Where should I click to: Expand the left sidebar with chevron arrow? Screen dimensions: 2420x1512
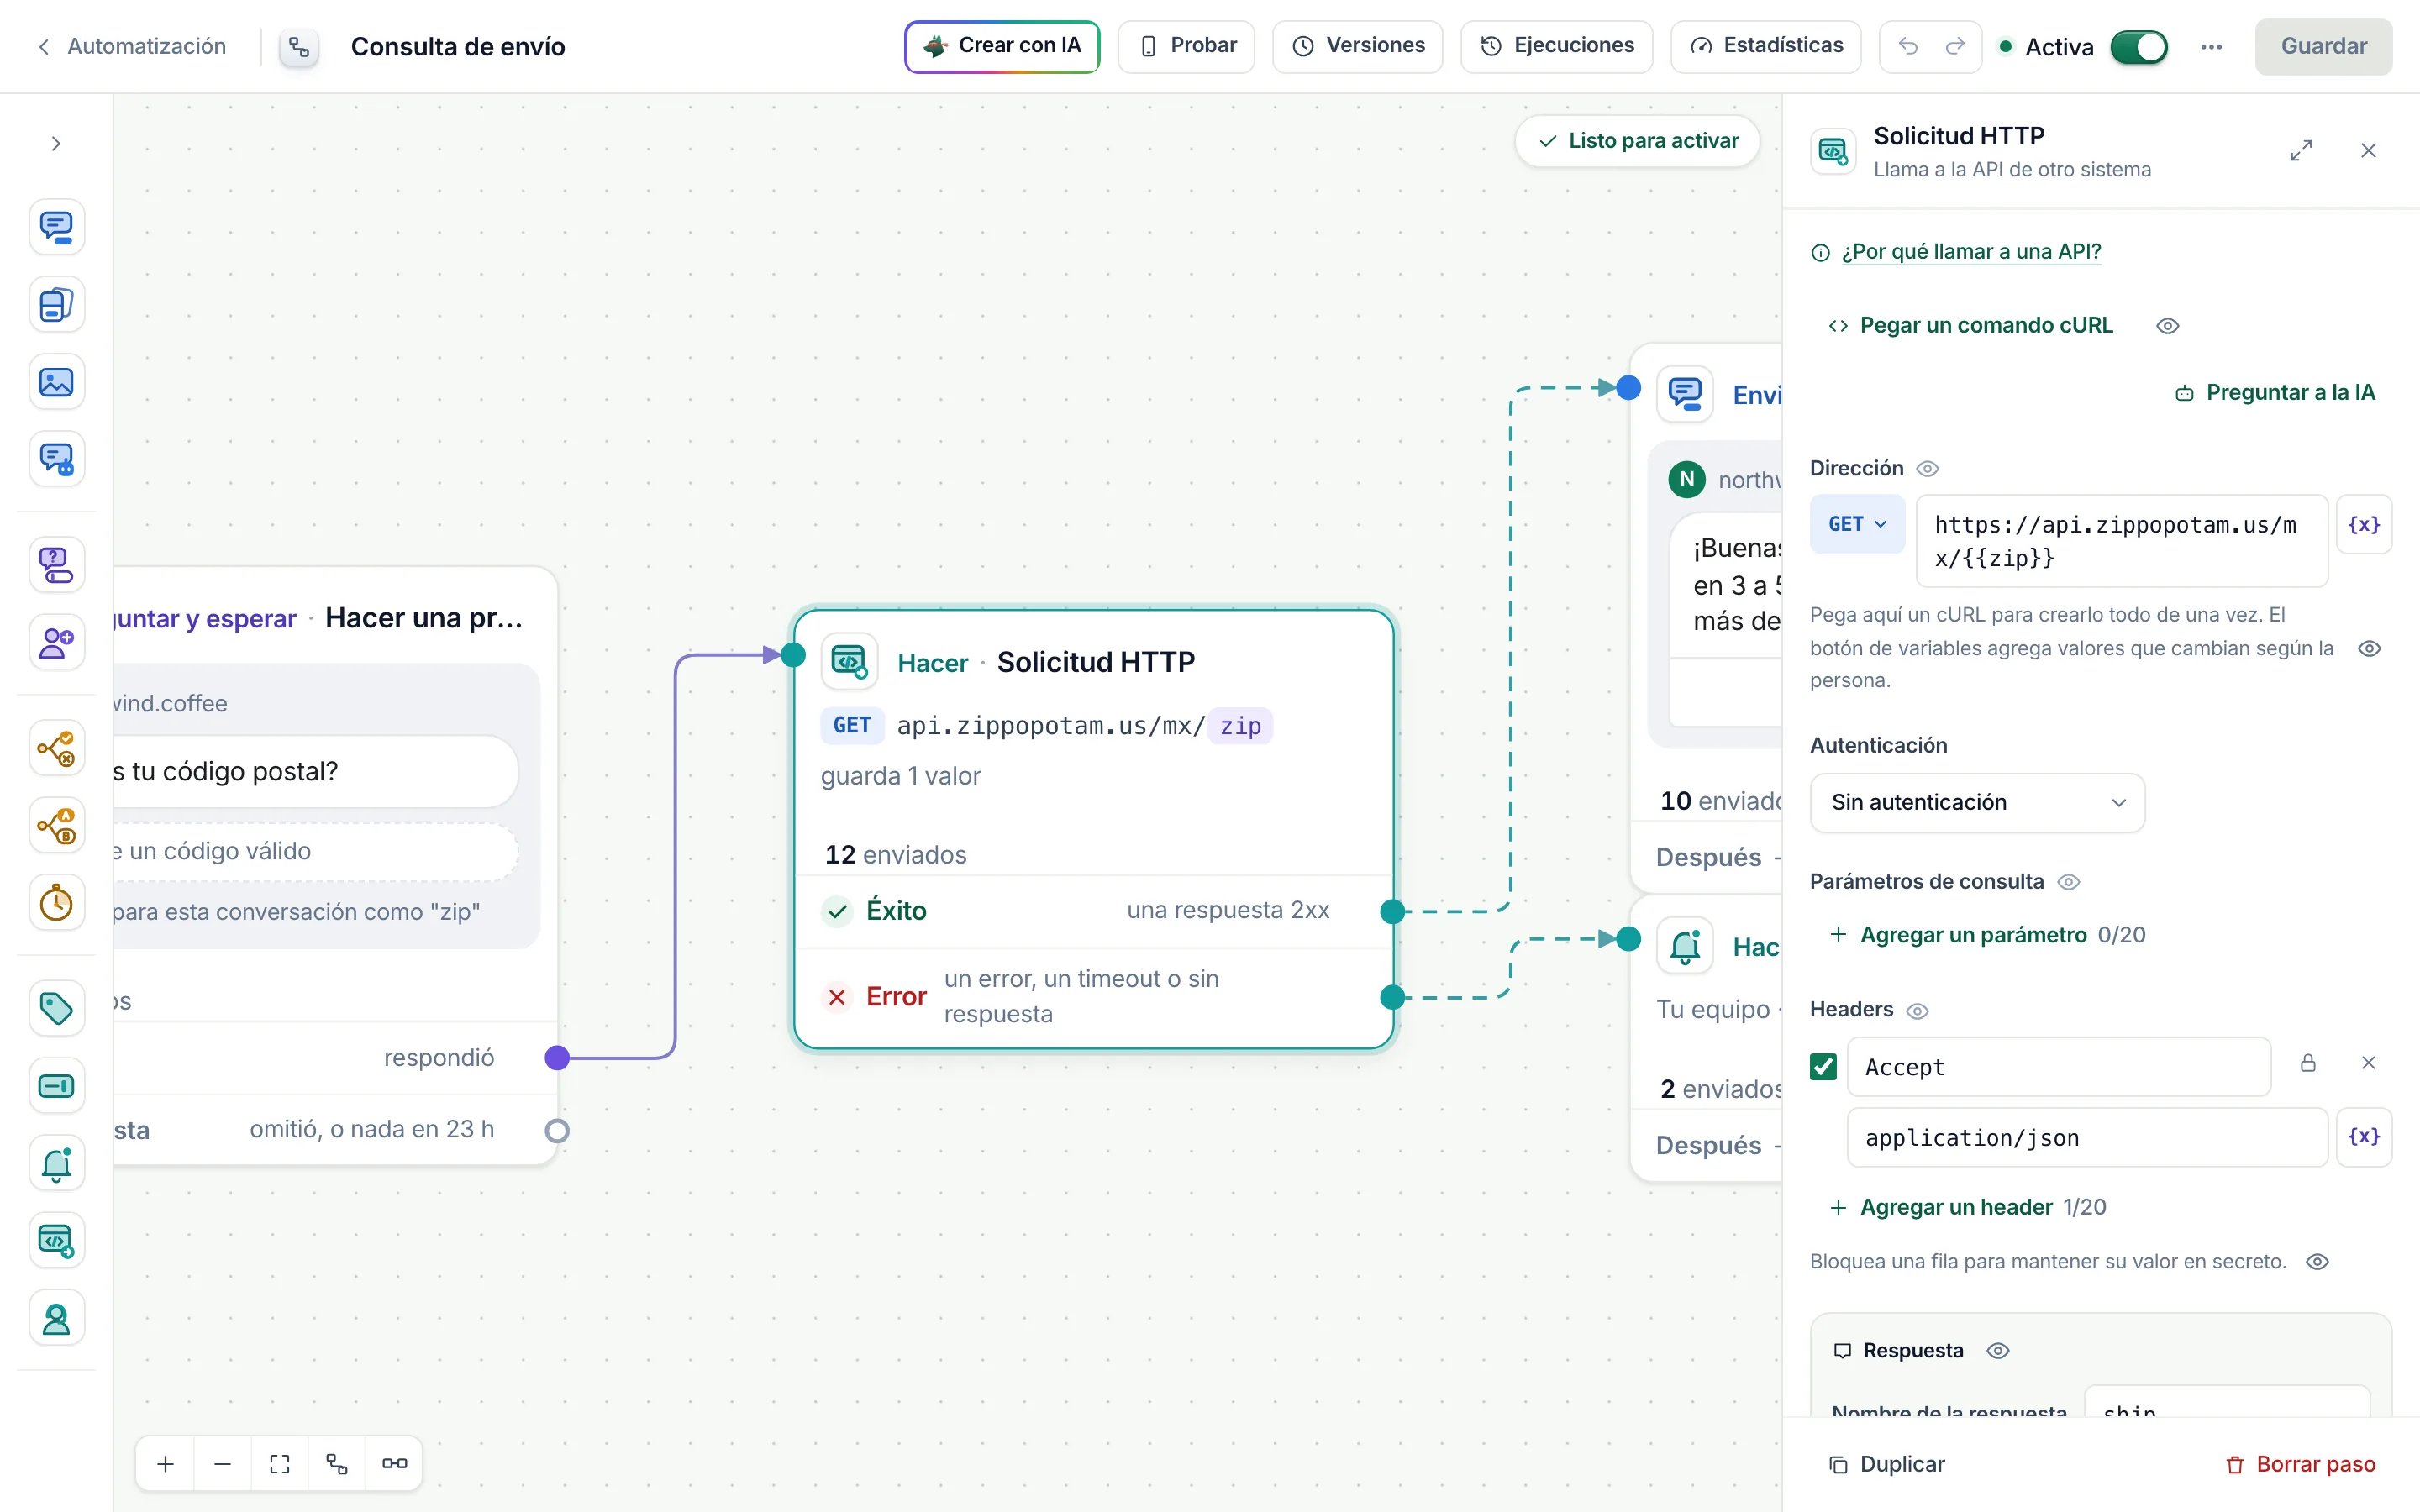[56, 144]
